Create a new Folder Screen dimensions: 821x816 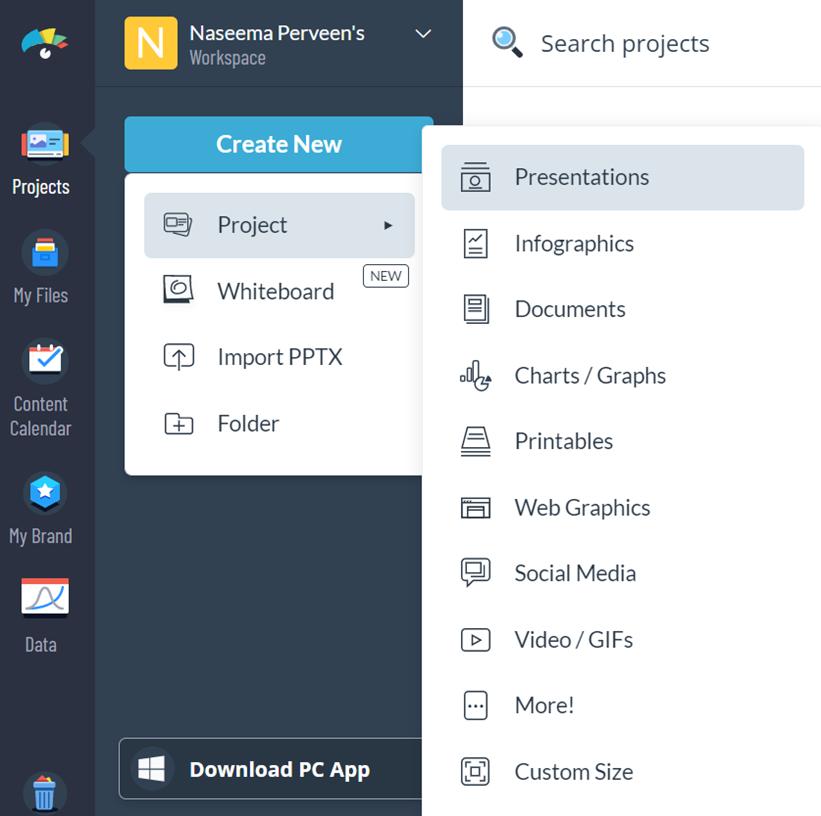click(x=248, y=423)
